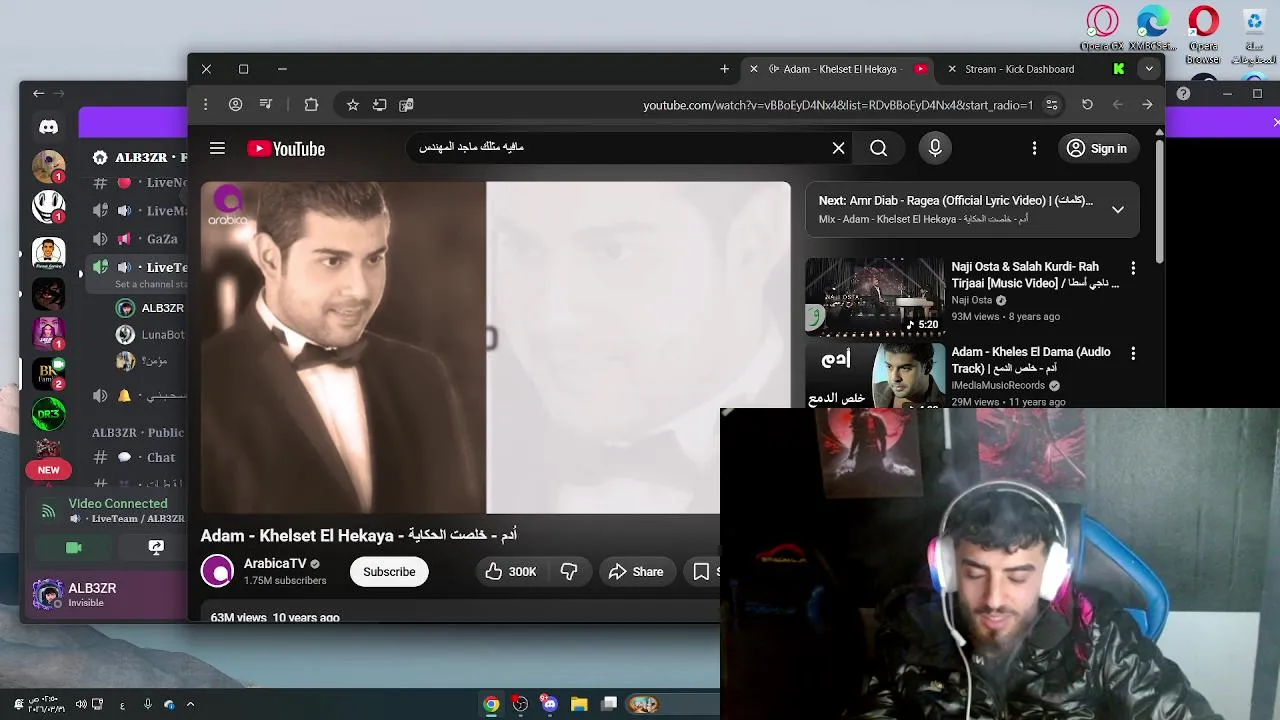Open Naji Osta & Salah Kurdi video title

click(1035, 275)
